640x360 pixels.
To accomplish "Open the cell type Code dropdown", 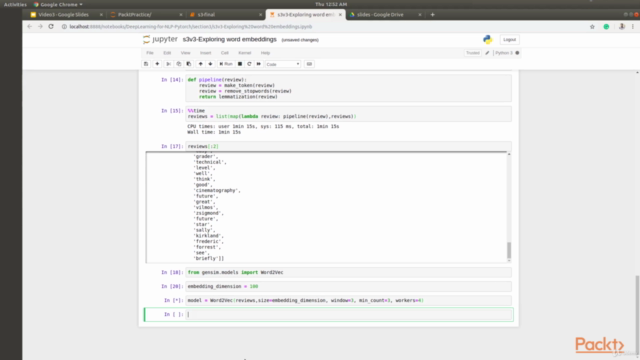I will coord(283,64).
